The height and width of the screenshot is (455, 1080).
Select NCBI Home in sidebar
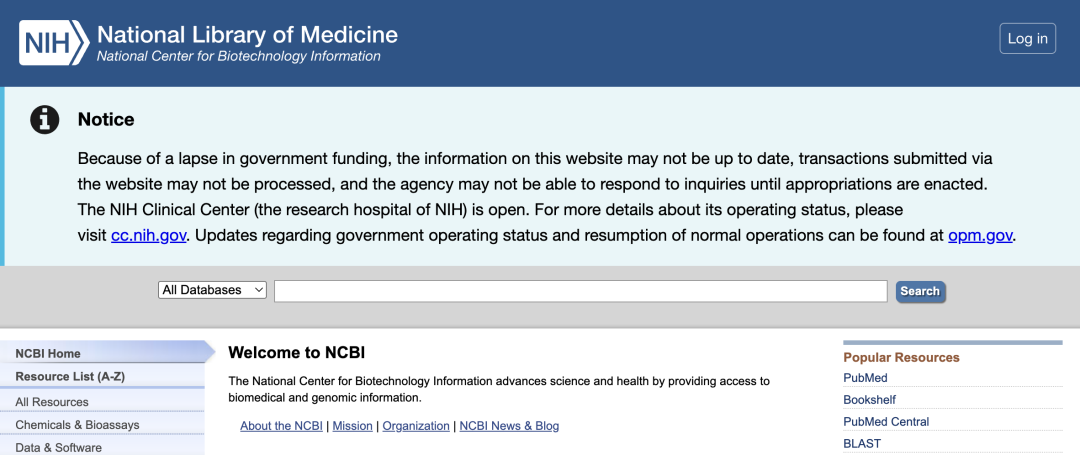tap(48, 353)
